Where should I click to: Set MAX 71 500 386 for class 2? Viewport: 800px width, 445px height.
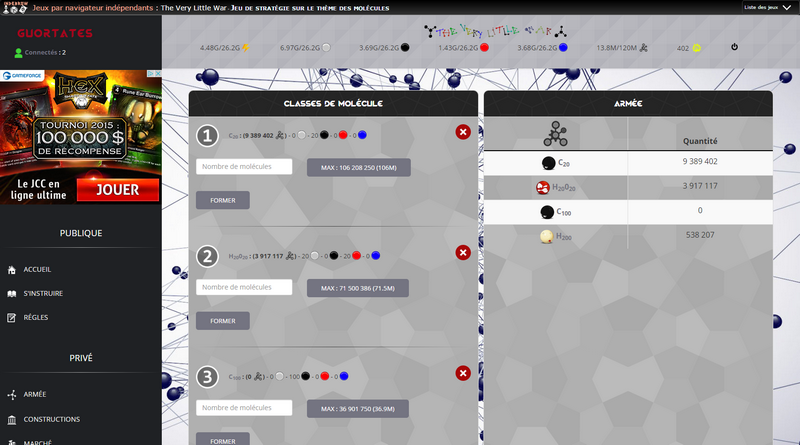click(x=358, y=288)
